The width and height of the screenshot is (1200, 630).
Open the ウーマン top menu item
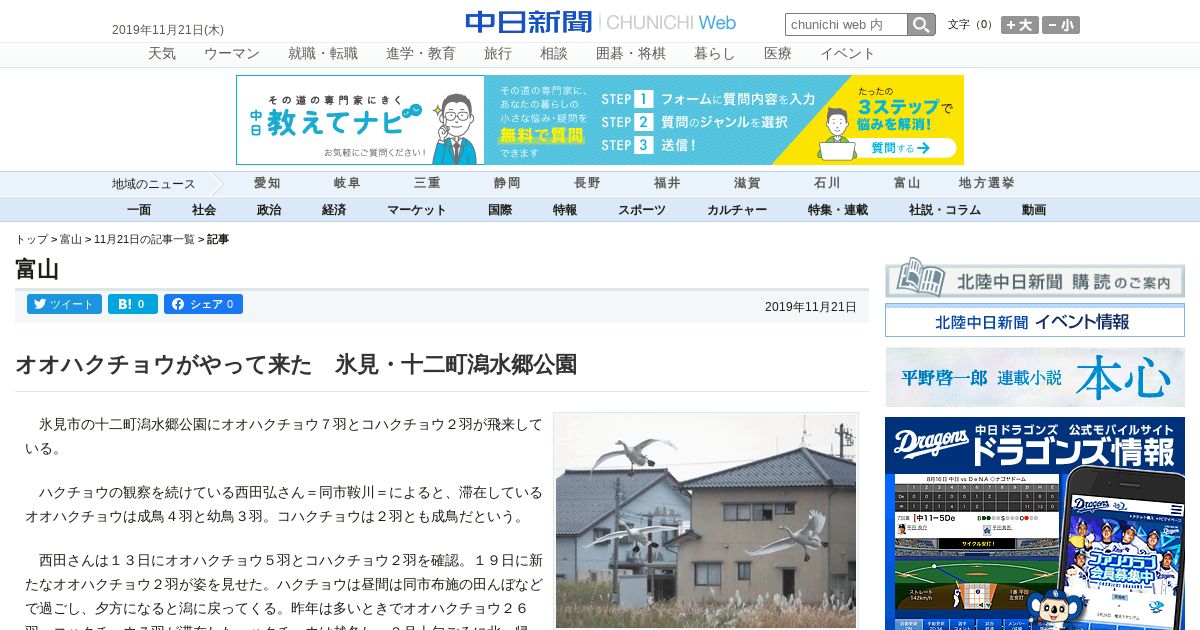click(x=232, y=54)
